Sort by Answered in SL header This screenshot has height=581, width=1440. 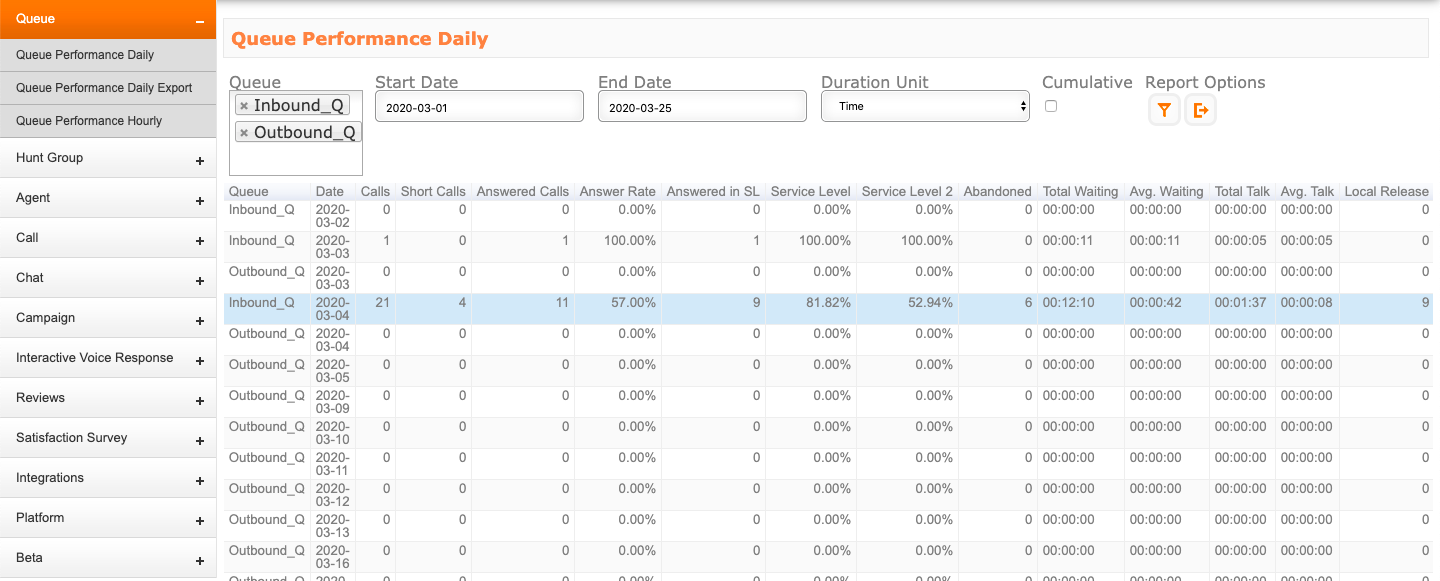pos(713,191)
